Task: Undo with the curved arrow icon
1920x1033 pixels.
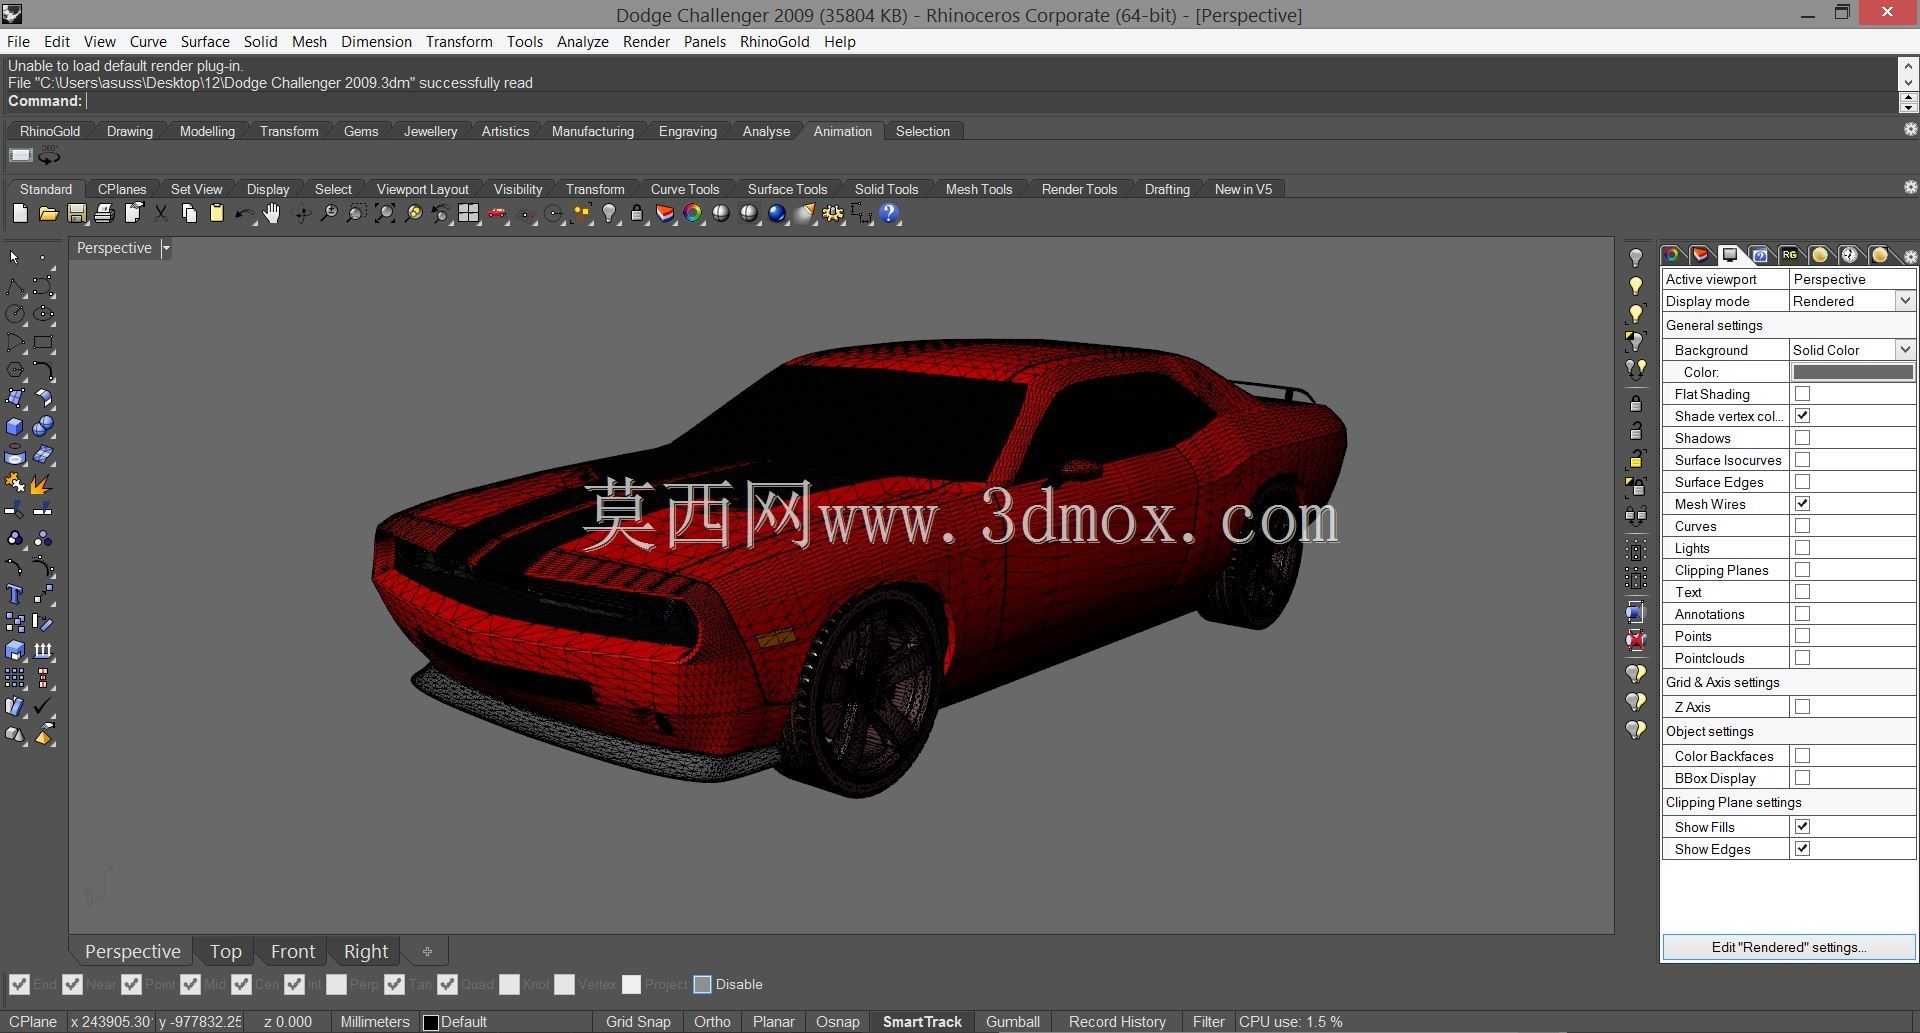Action: click(x=244, y=214)
